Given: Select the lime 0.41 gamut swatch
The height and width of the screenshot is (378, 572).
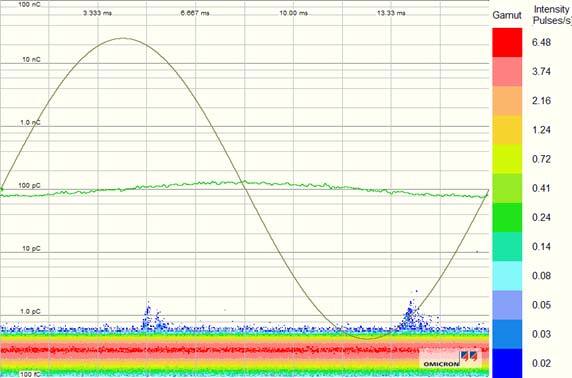Looking at the screenshot, I should 507,188.
